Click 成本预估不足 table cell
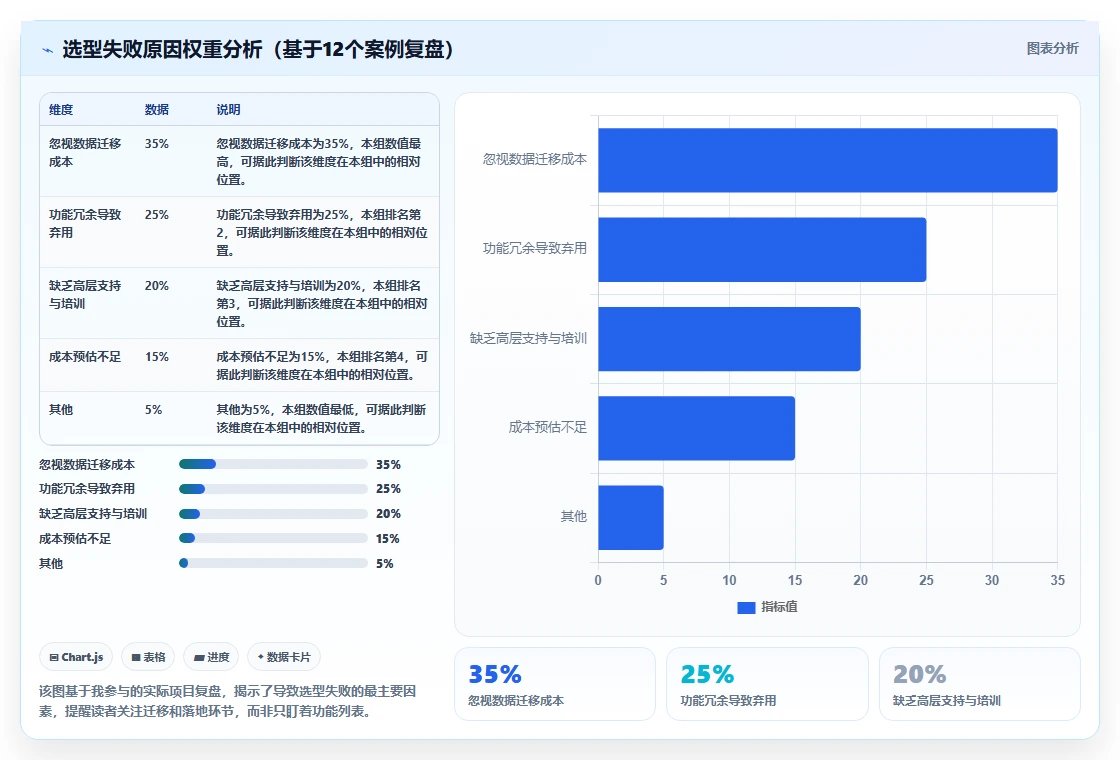 85,356
